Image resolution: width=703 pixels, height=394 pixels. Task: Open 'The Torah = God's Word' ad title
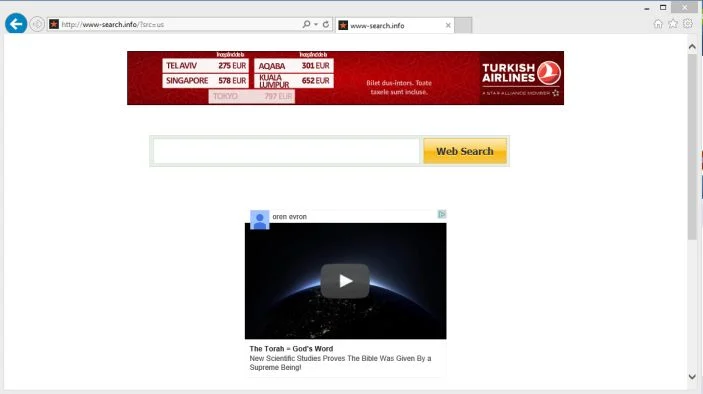click(291, 349)
